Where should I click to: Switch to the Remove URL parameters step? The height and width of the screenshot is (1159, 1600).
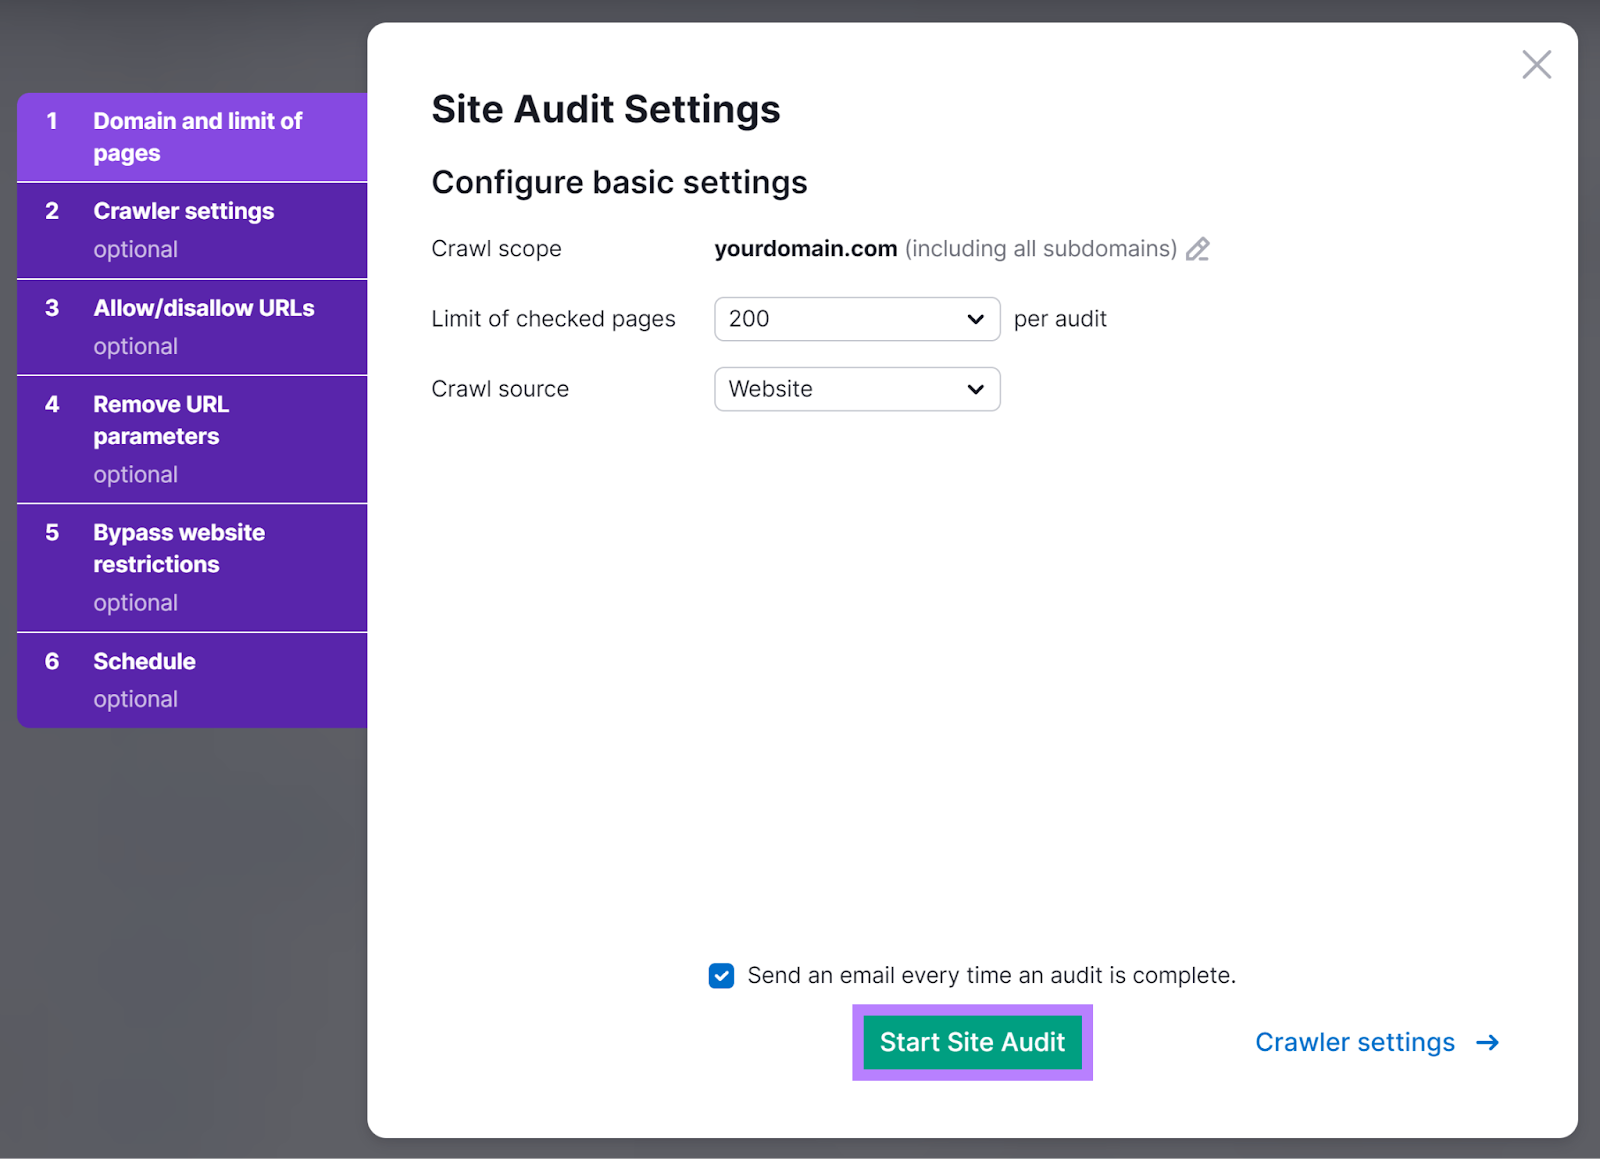click(x=192, y=439)
